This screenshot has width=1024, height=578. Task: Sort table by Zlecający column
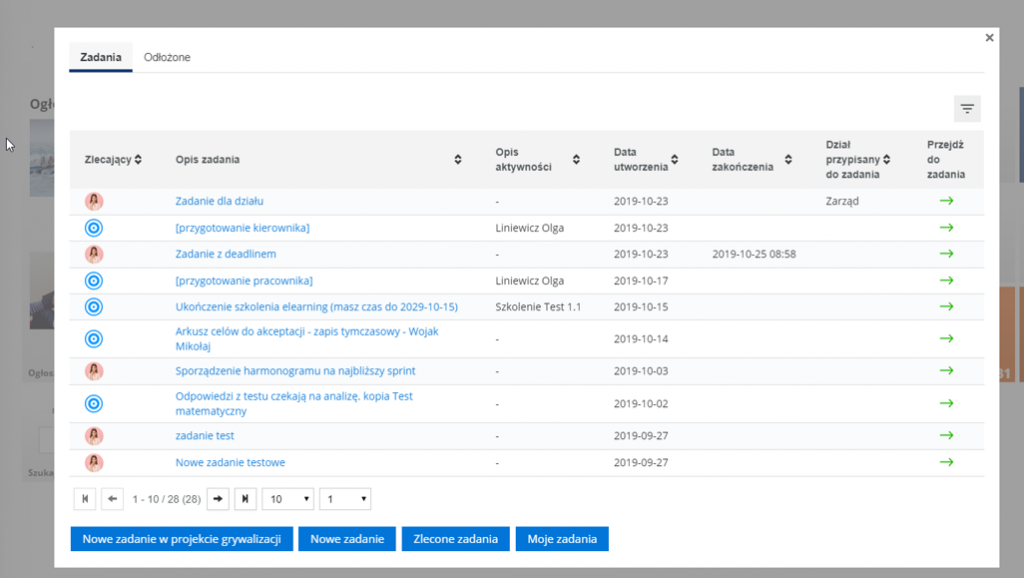(x=138, y=159)
